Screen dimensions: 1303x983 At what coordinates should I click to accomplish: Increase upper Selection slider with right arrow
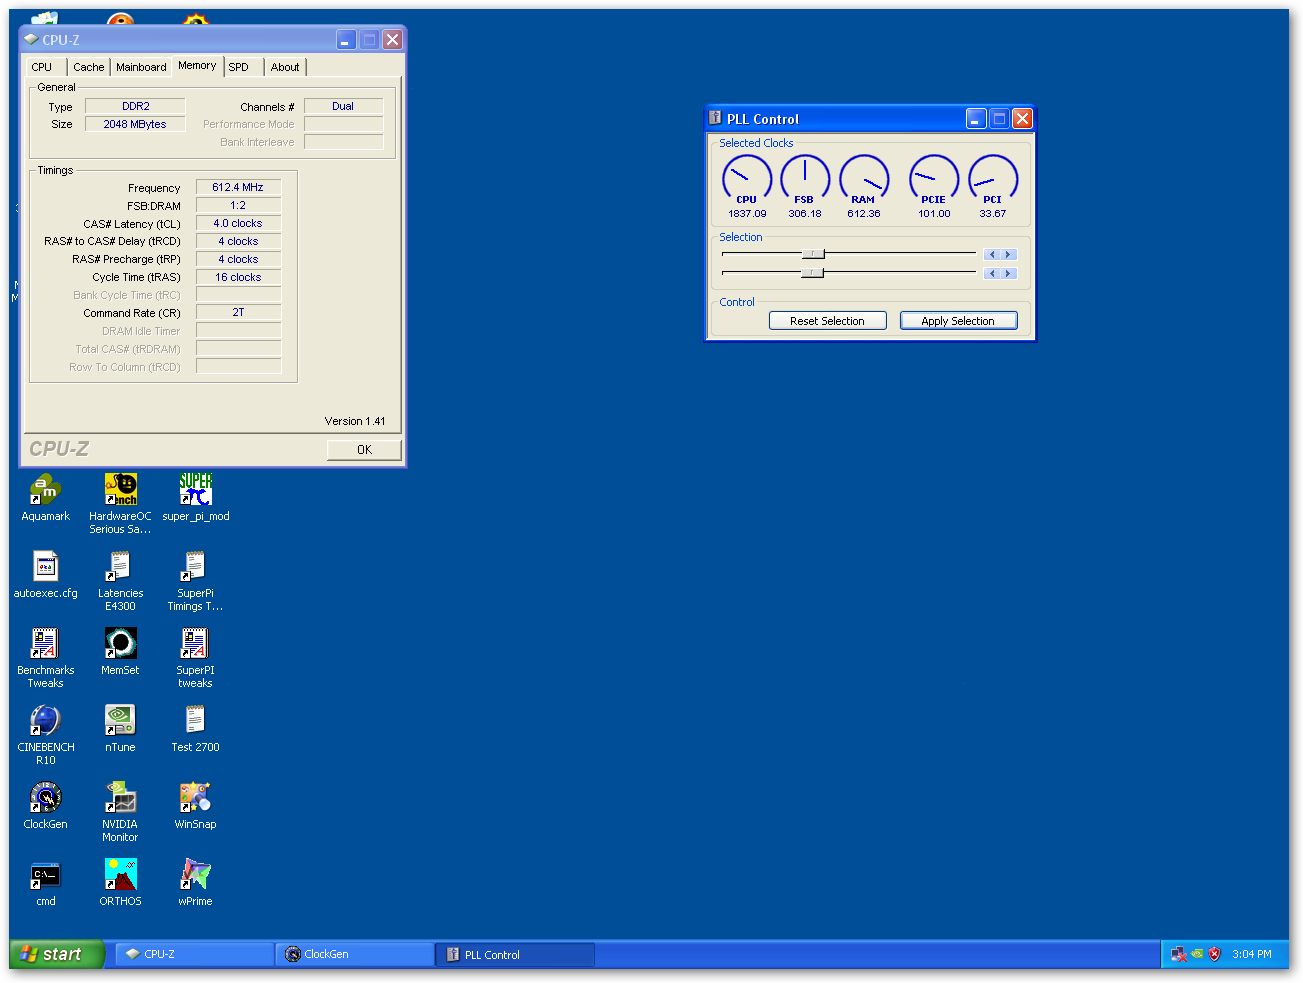pos(1009,255)
